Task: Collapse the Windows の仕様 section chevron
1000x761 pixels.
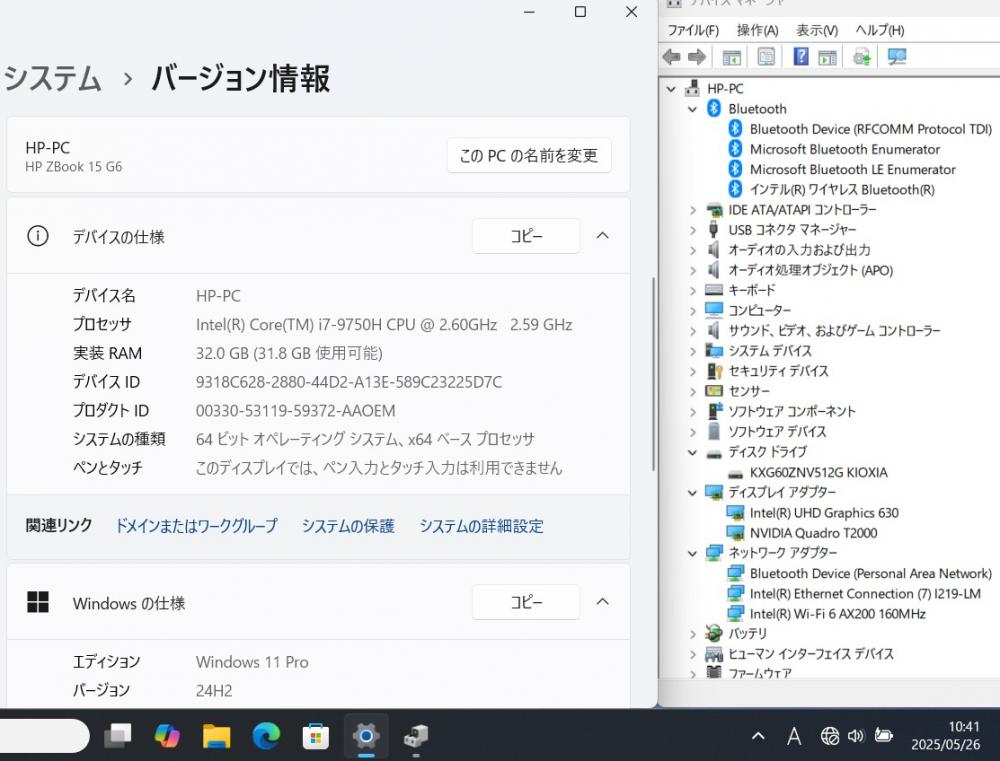Action: [603, 602]
